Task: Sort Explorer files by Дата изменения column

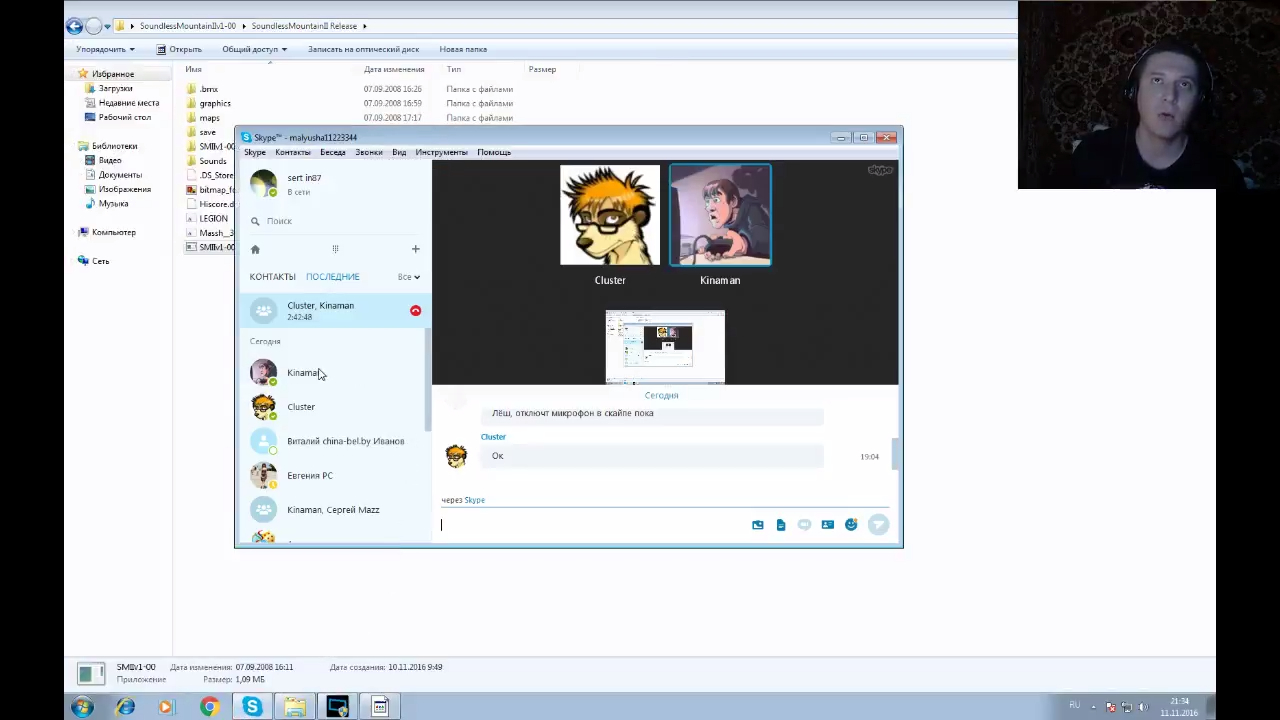Action: pyautogui.click(x=394, y=69)
